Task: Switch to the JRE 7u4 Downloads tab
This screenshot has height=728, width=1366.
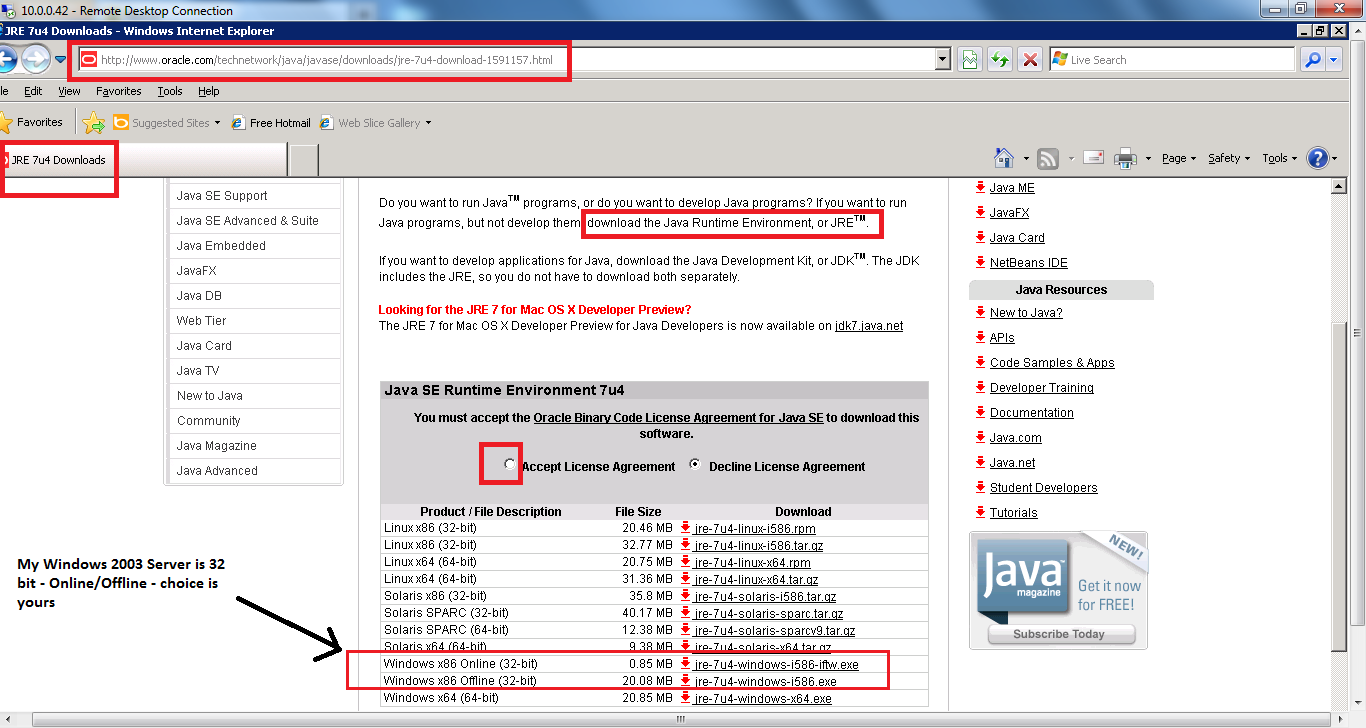Action: [x=60, y=160]
